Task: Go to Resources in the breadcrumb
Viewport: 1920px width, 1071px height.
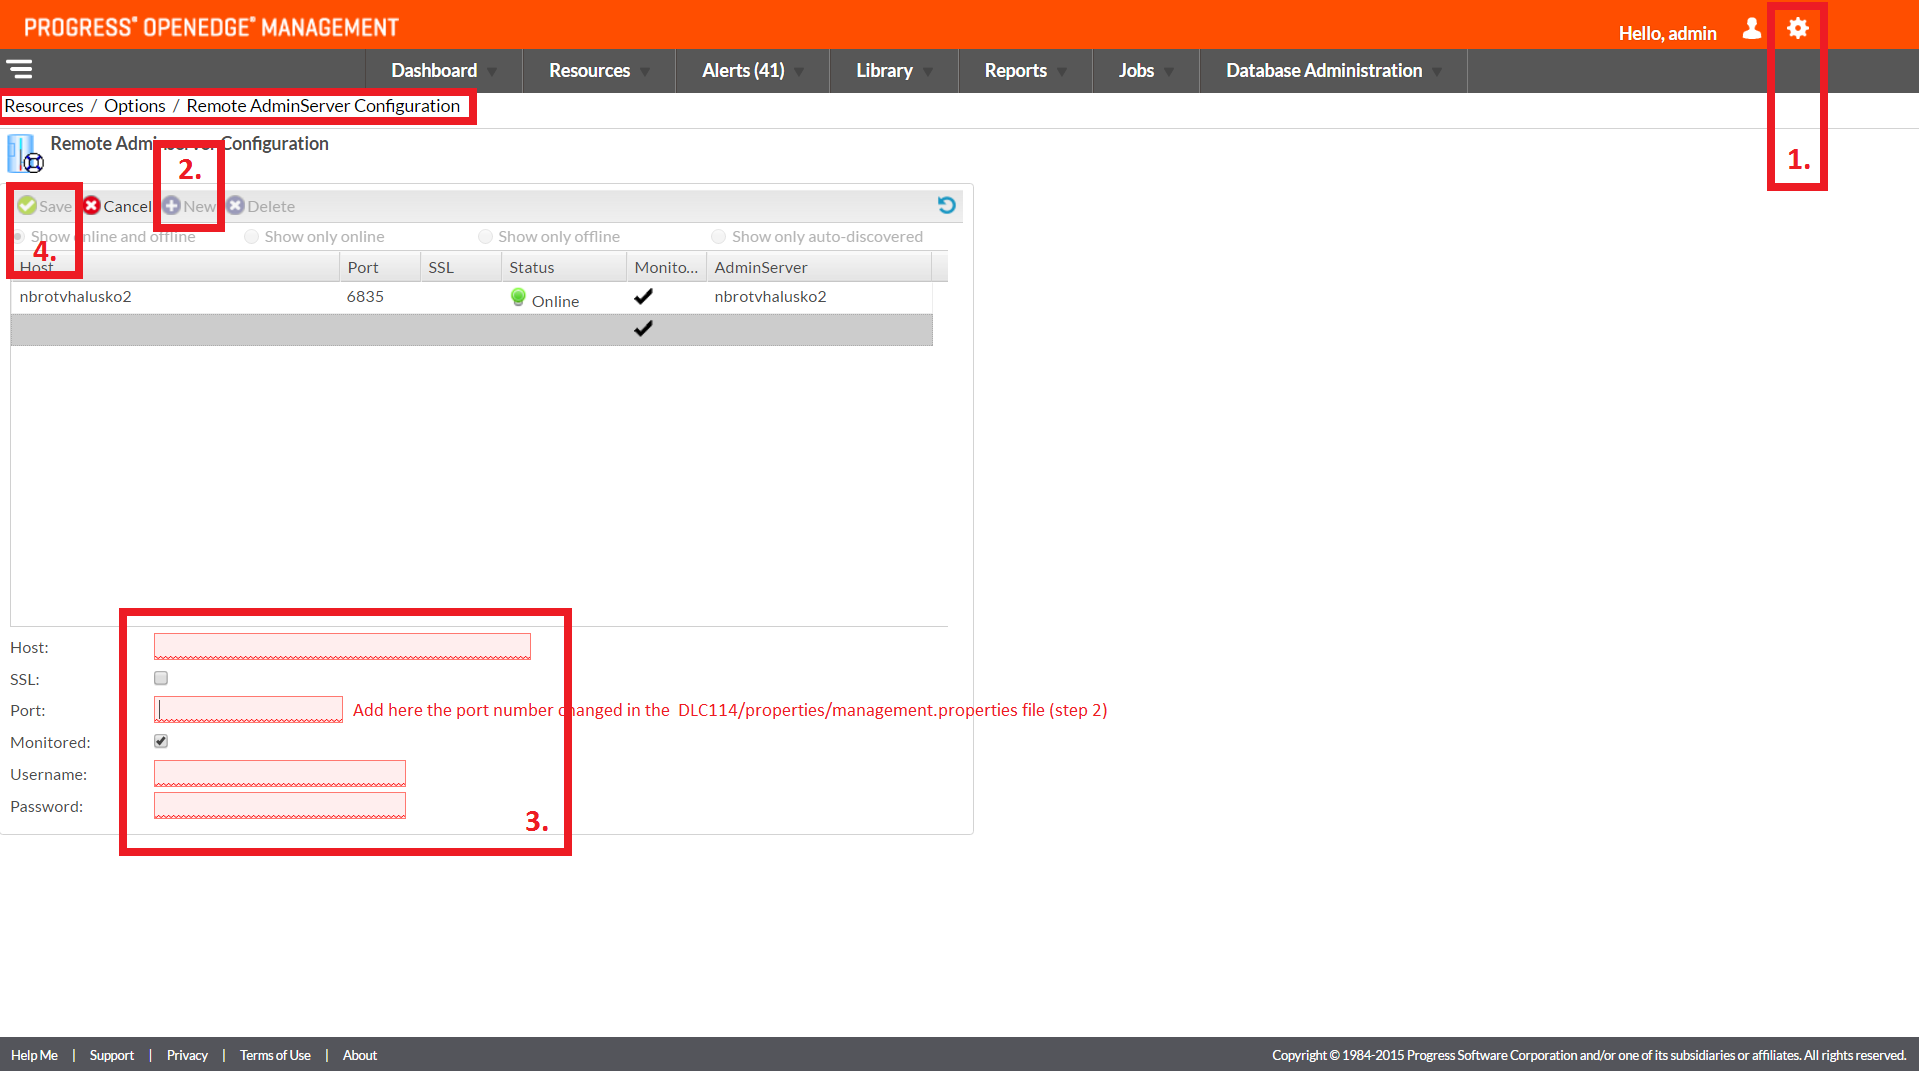Action: tap(44, 106)
